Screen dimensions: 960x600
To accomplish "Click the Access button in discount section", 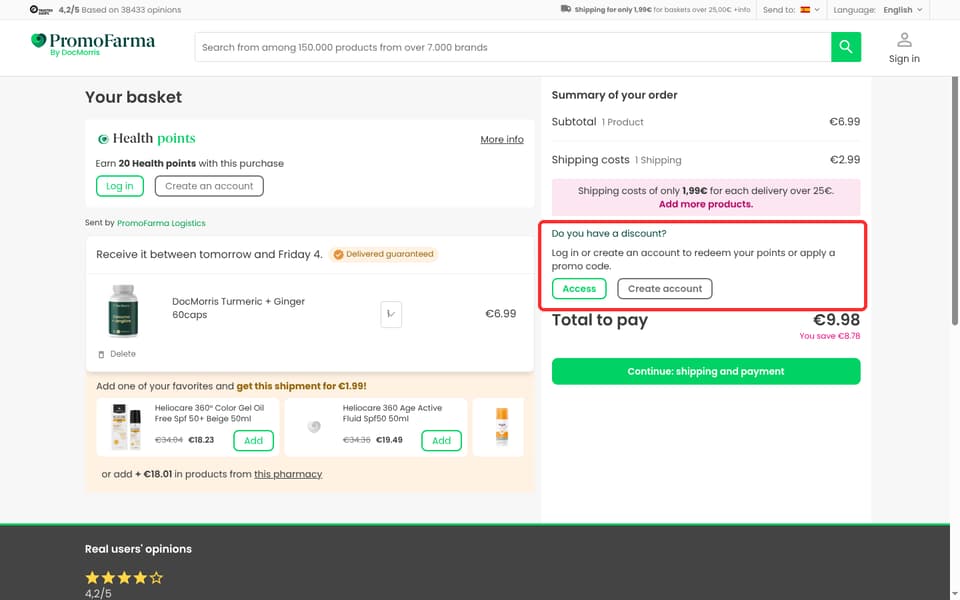I will point(579,289).
